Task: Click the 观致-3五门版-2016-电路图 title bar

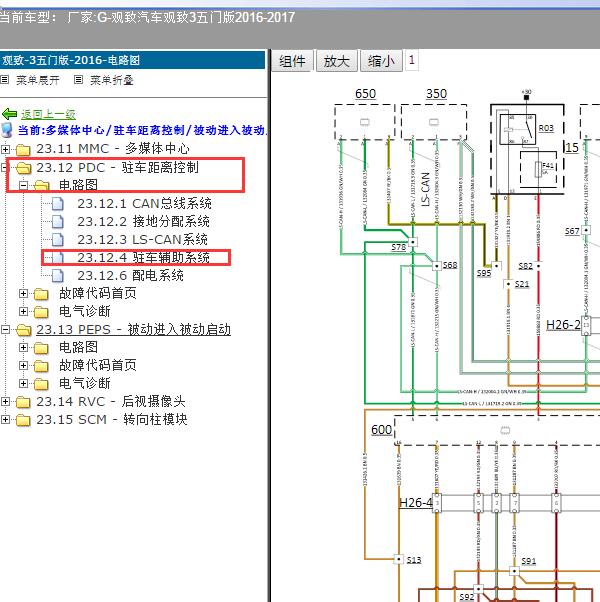Action: 132,60
